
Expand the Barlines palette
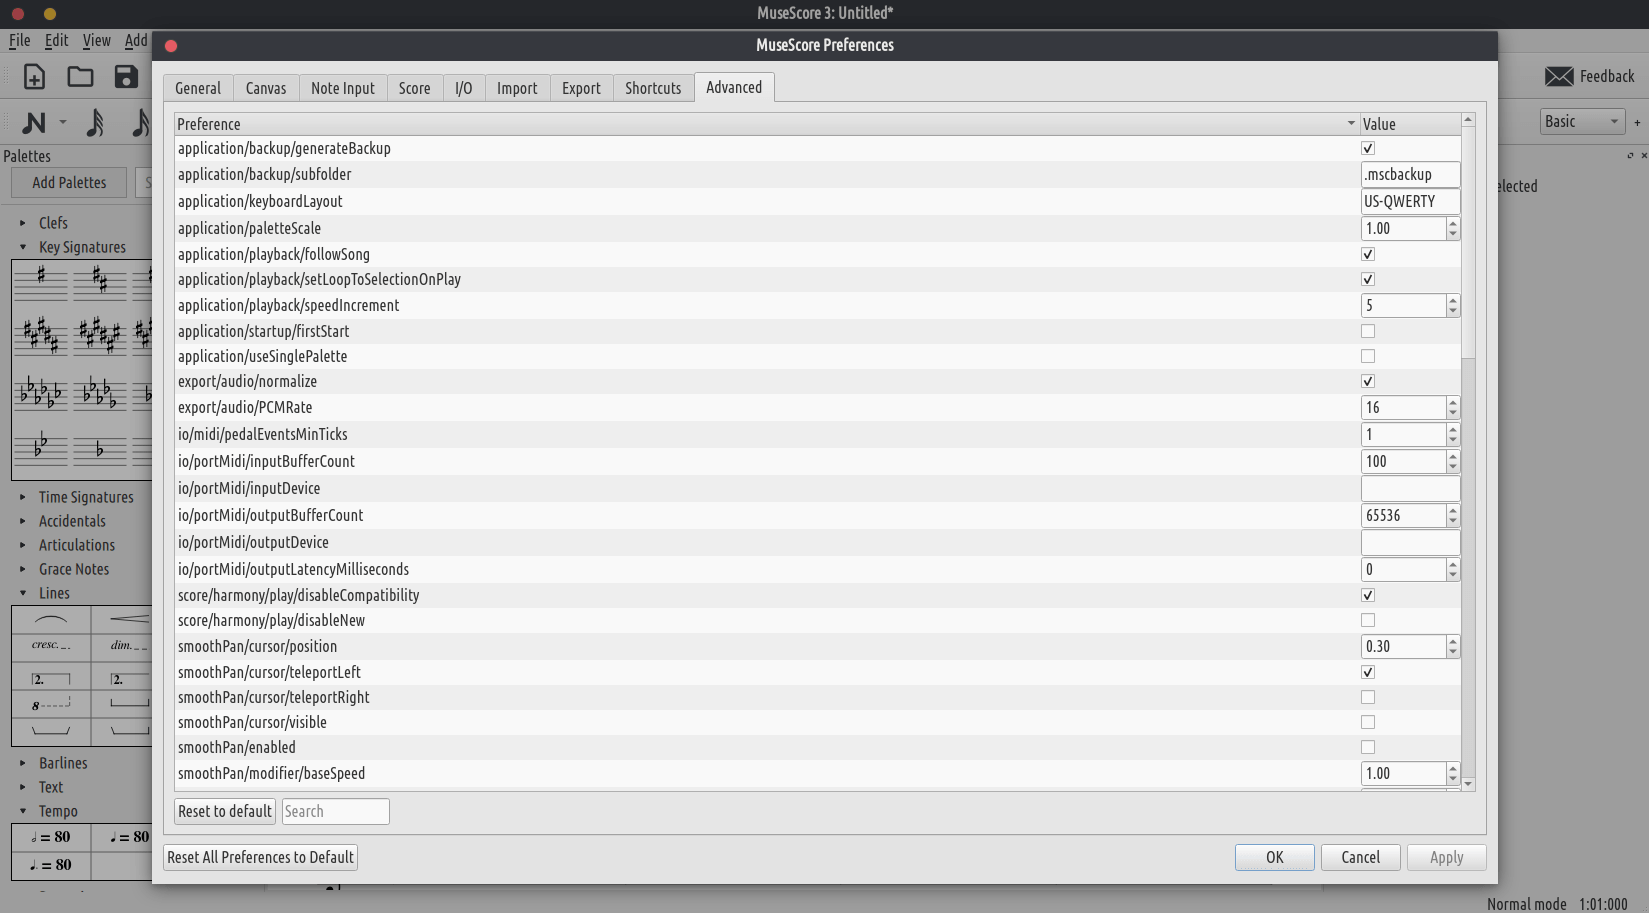(23, 763)
